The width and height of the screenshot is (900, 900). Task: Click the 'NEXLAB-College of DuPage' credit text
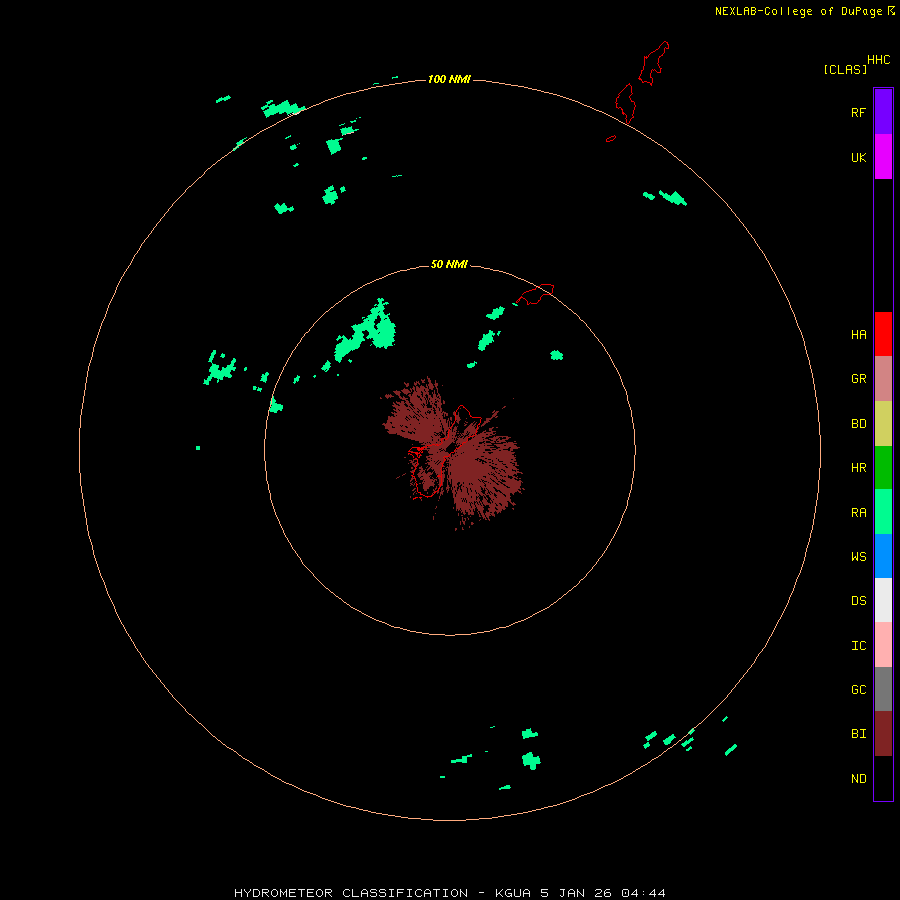tap(798, 11)
